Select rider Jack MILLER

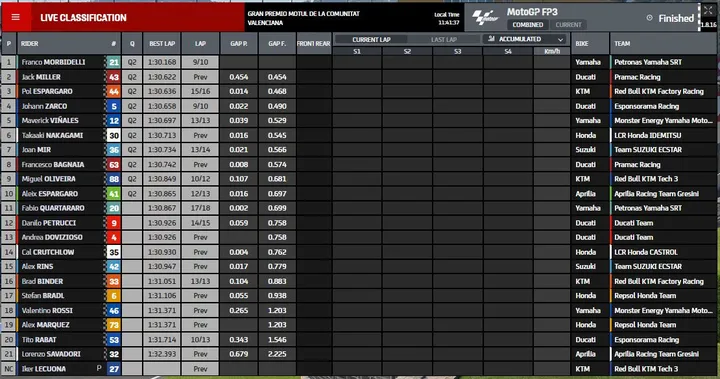41,77
